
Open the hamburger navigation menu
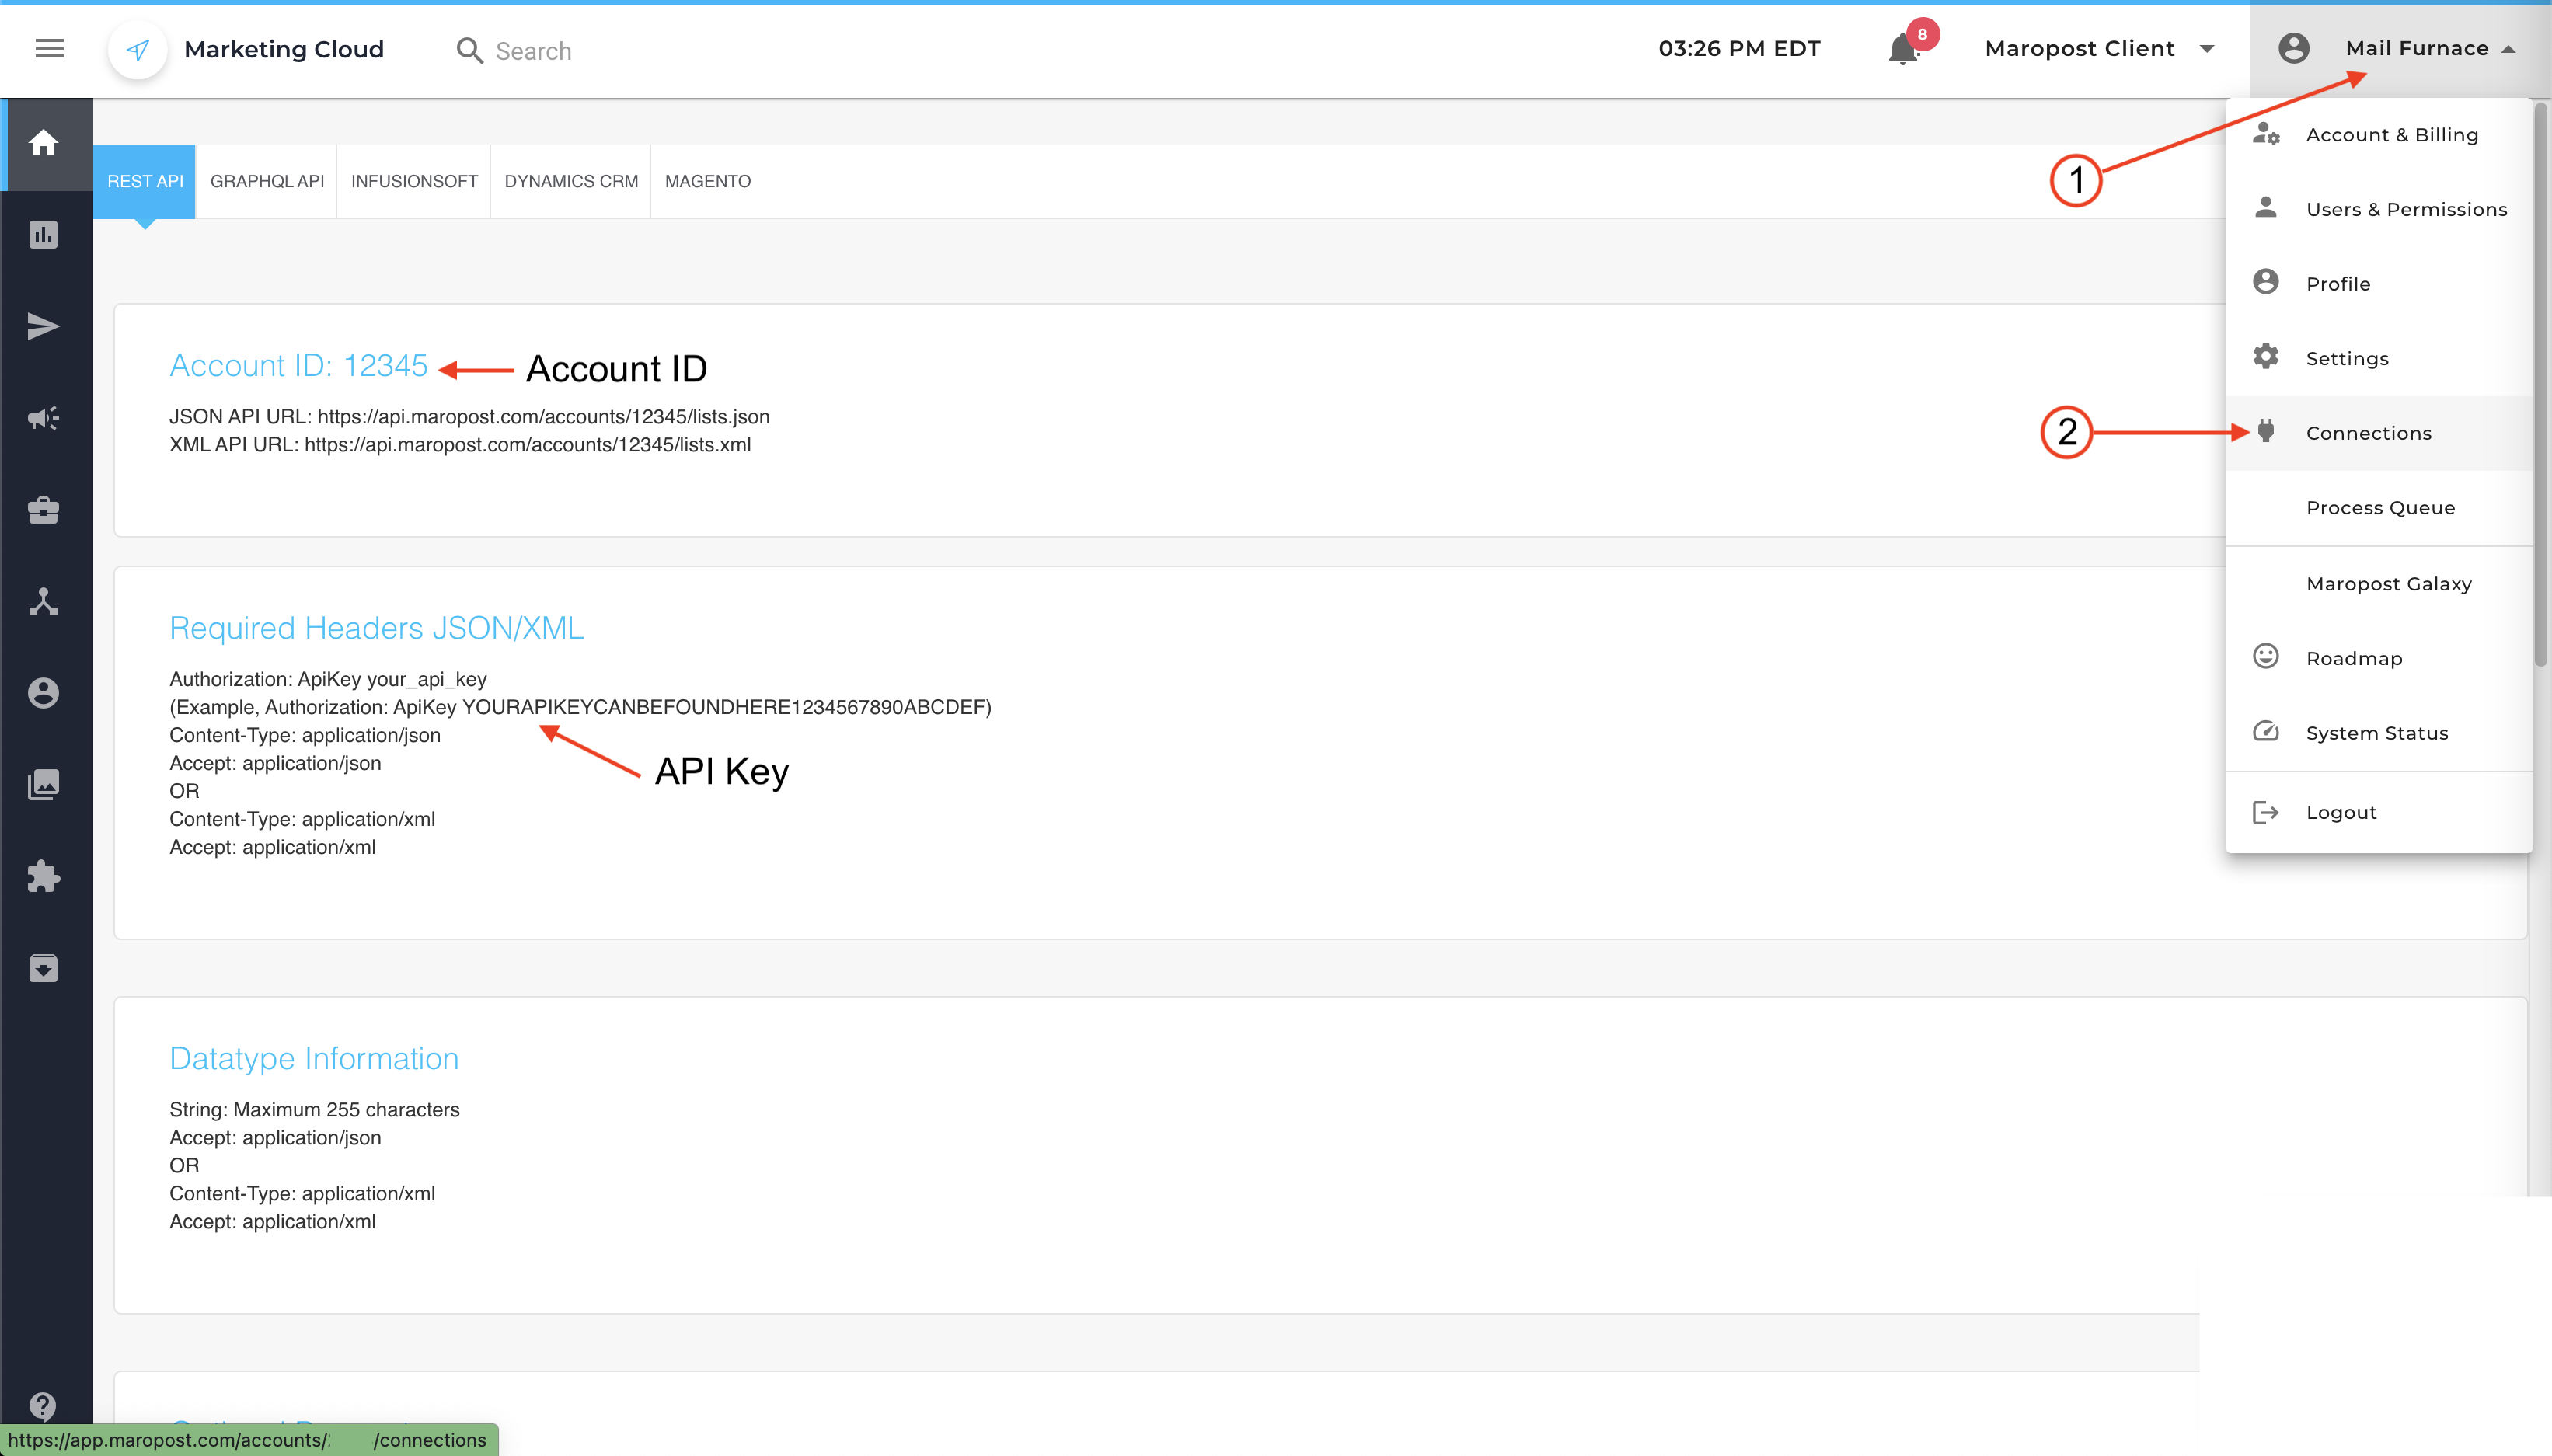click(49, 49)
